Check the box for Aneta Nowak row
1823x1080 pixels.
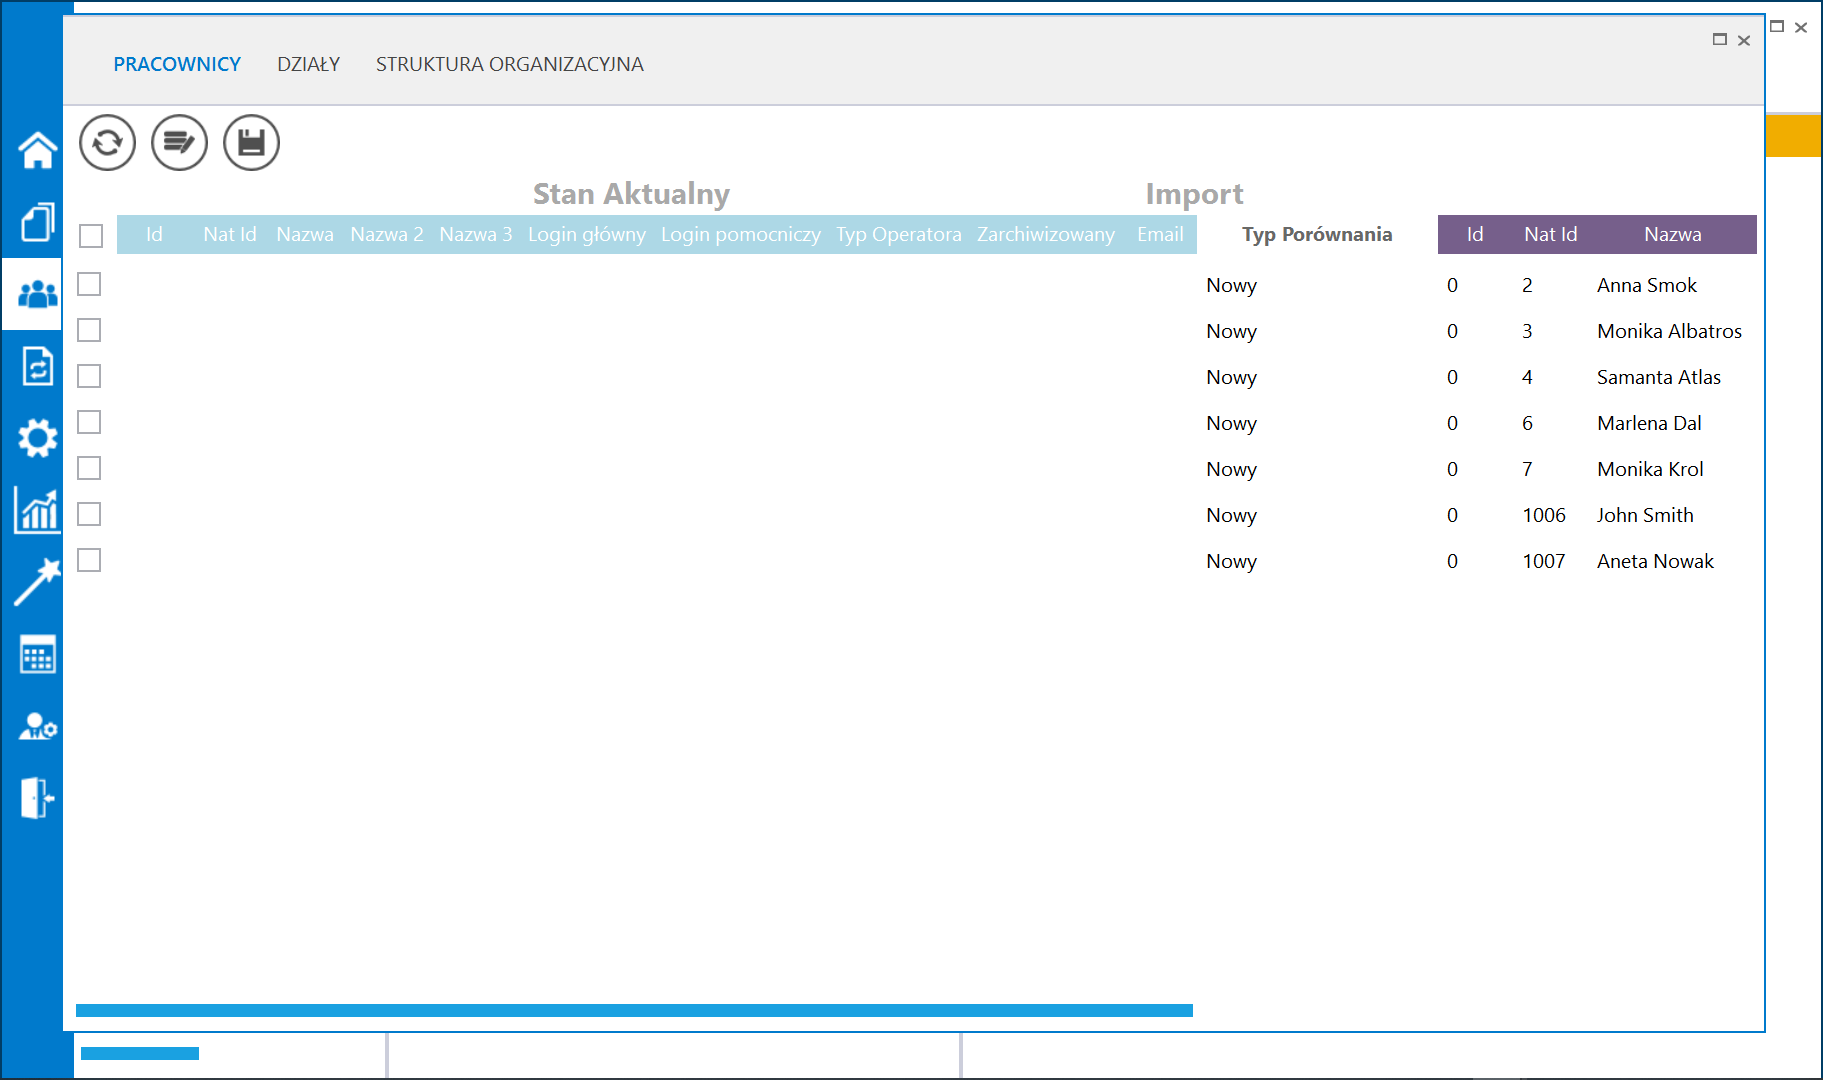pos(89,560)
